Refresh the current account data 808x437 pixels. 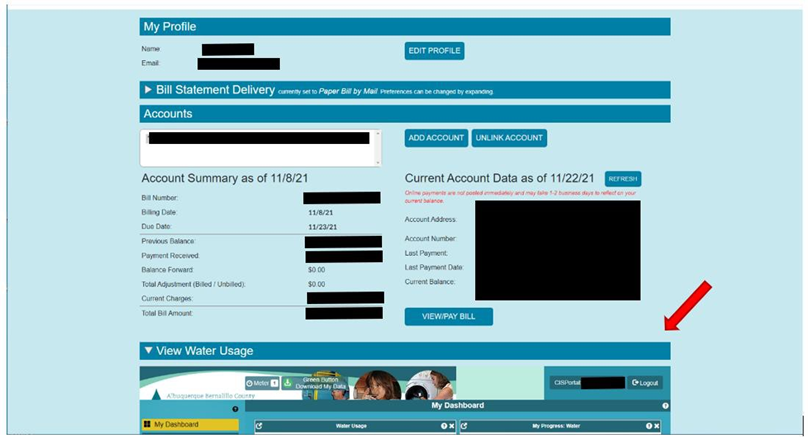point(622,178)
